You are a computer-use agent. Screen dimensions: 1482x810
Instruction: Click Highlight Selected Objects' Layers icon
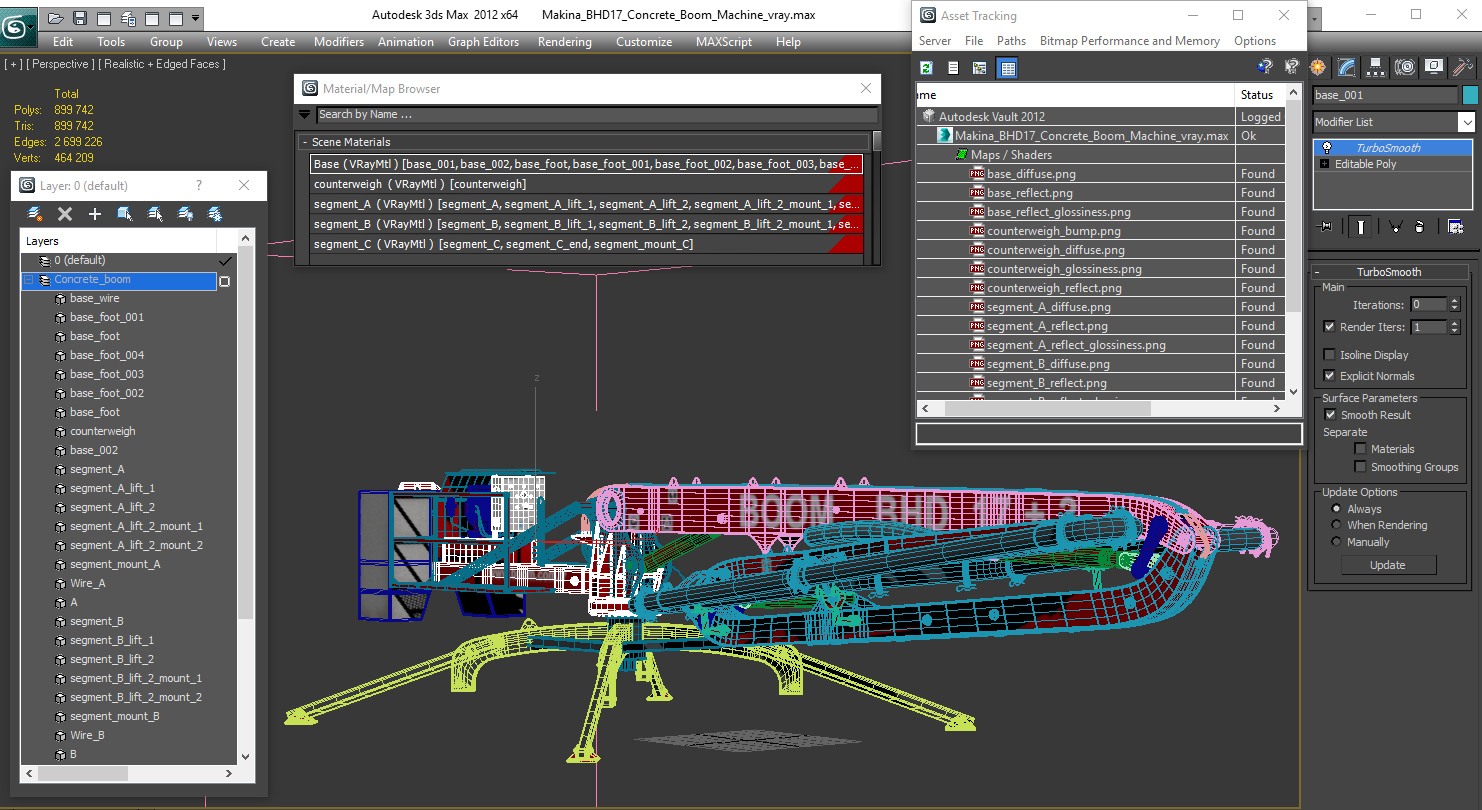[x=155, y=214]
